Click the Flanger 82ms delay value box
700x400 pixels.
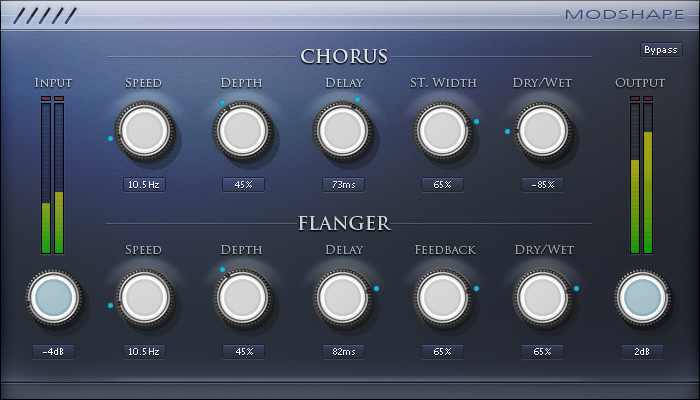tap(343, 352)
